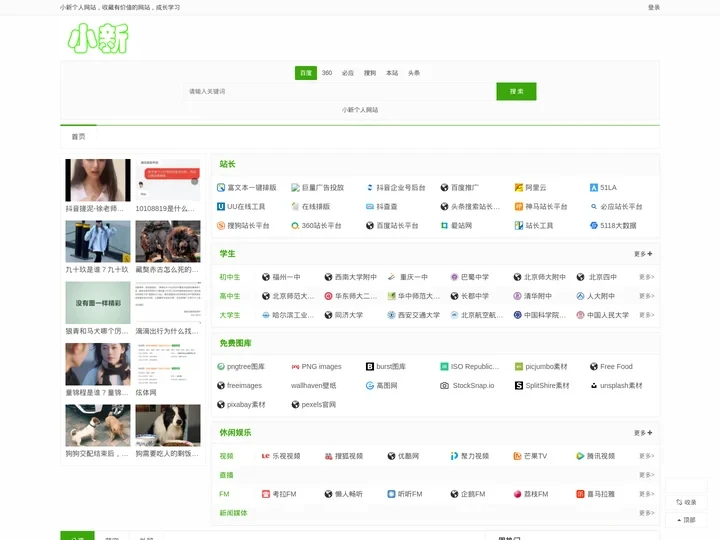
Task: Show more in the FM row
Action: pyautogui.click(x=647, y=494)
